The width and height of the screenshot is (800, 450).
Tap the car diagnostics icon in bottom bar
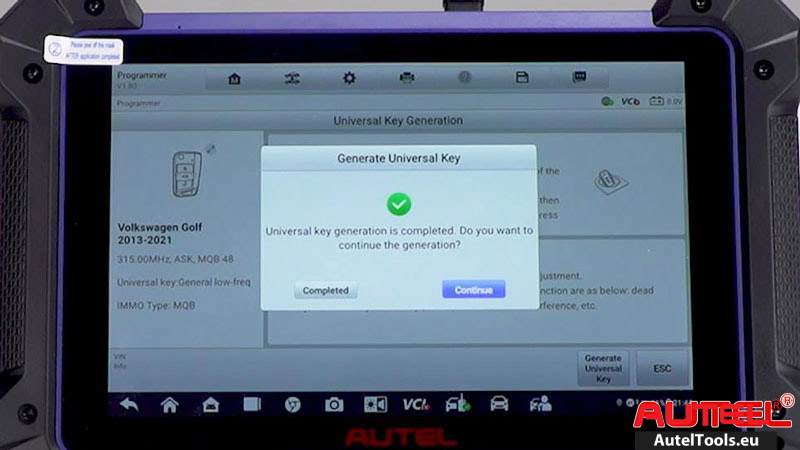click(499, 404)
